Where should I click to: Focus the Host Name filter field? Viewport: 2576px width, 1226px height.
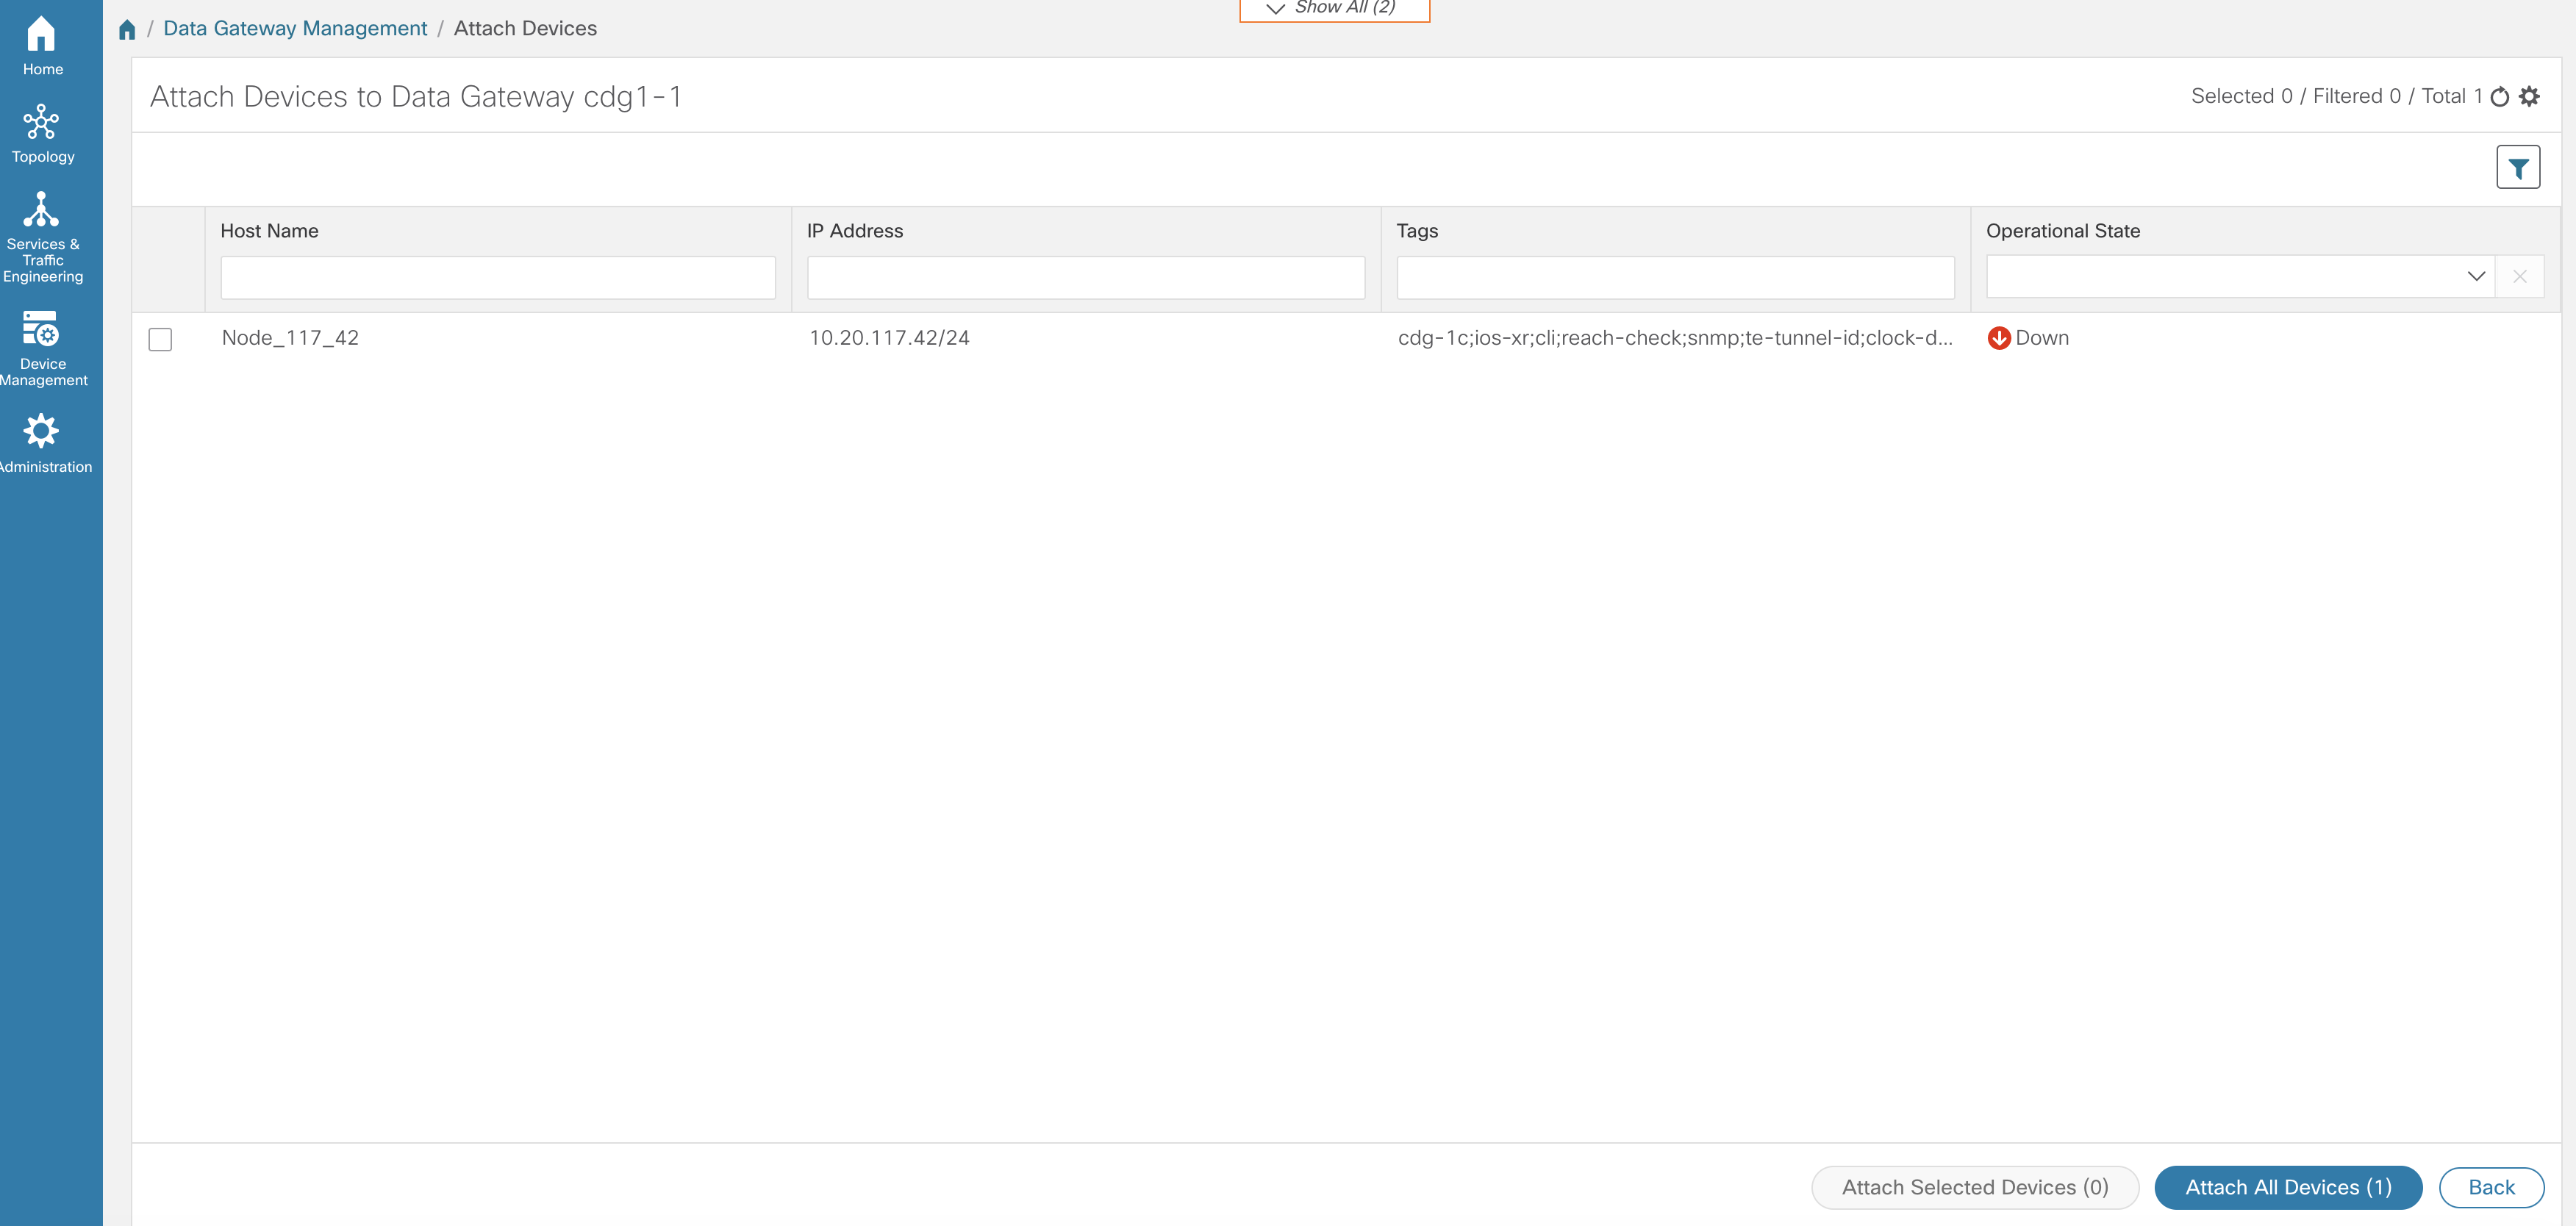[x=498, y=278]
